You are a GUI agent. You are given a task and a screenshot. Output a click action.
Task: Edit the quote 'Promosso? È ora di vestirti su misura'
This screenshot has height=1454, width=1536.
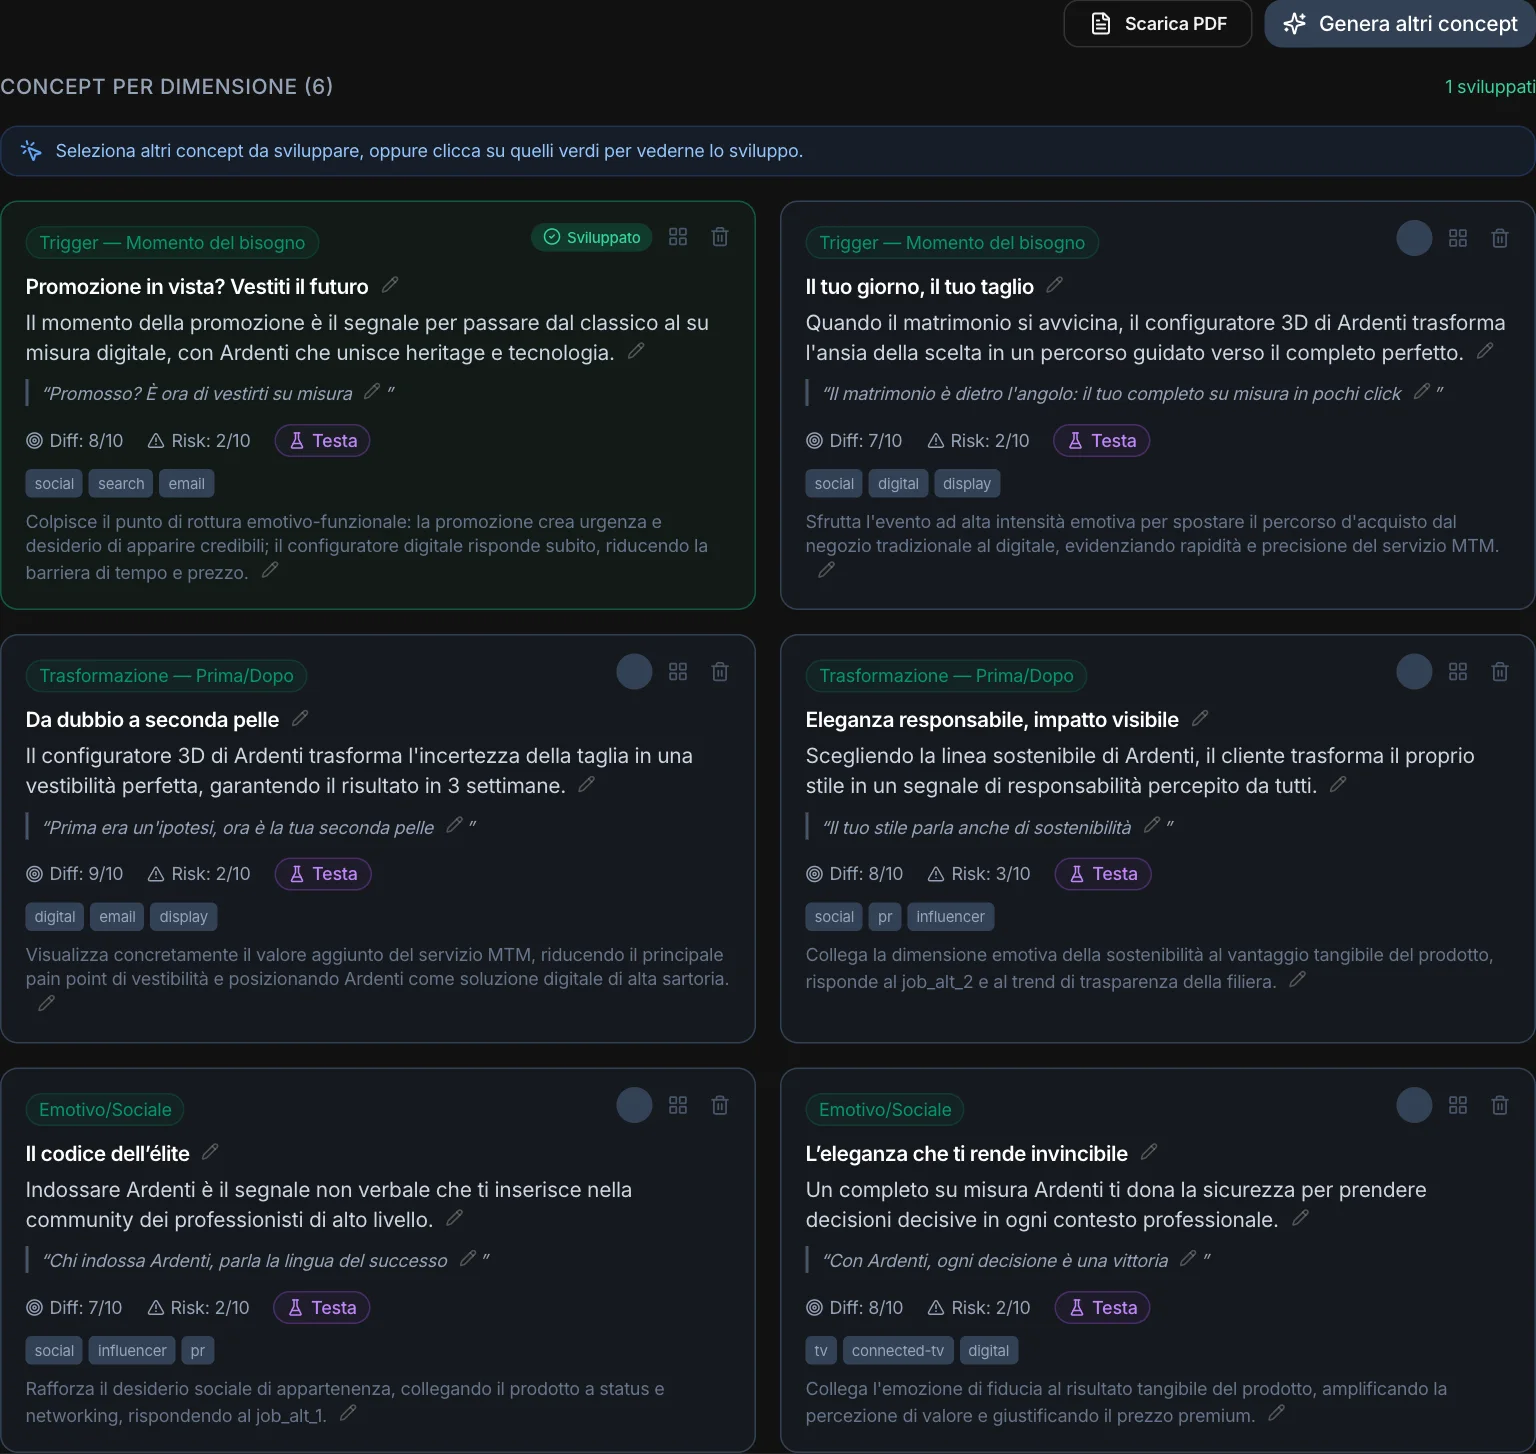pos(372,391)
